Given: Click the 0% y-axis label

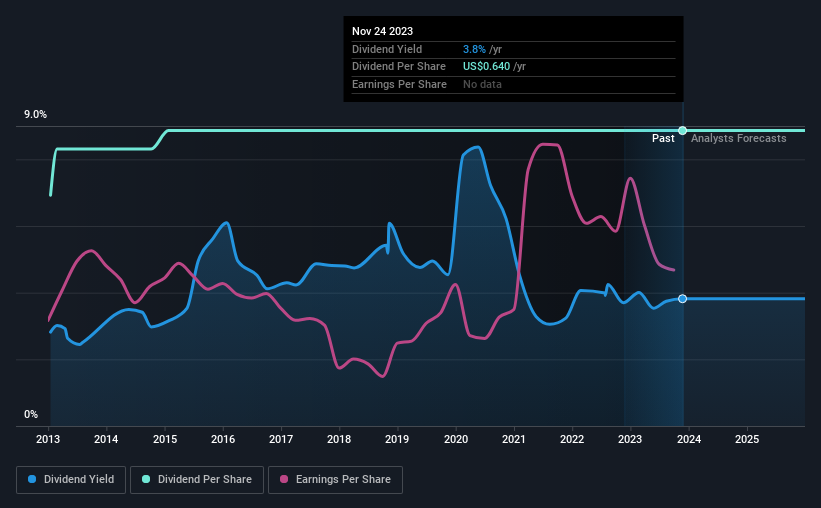Looking at the screenshot, I should pos(31,414).
